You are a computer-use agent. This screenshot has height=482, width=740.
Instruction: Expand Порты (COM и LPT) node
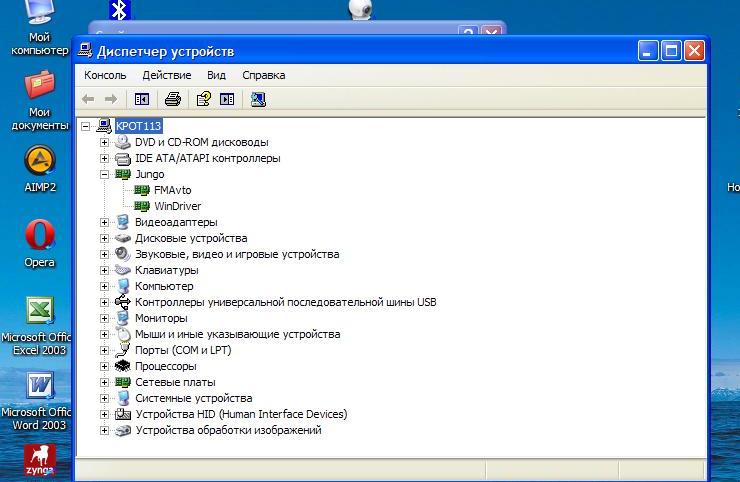104,350
